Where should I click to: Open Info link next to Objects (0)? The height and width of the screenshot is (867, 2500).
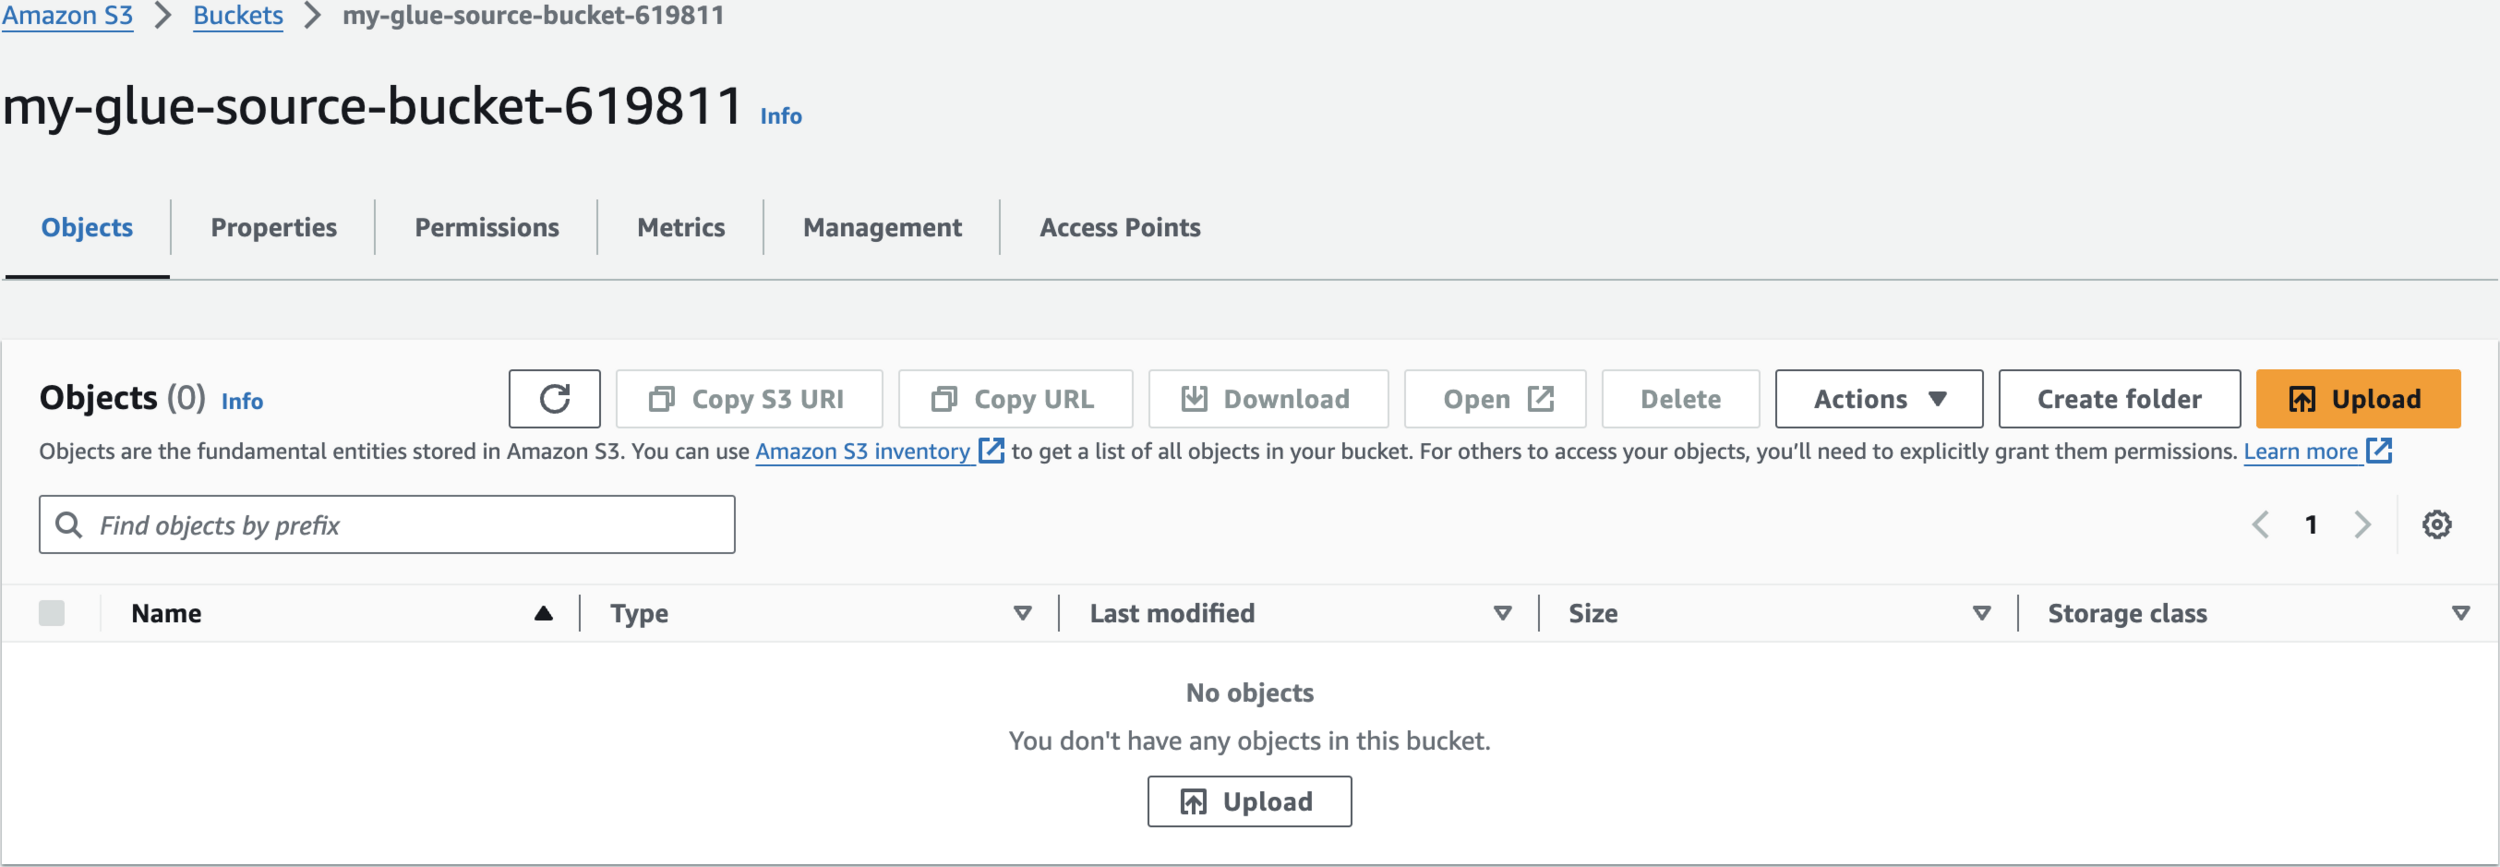pos(242,401)
